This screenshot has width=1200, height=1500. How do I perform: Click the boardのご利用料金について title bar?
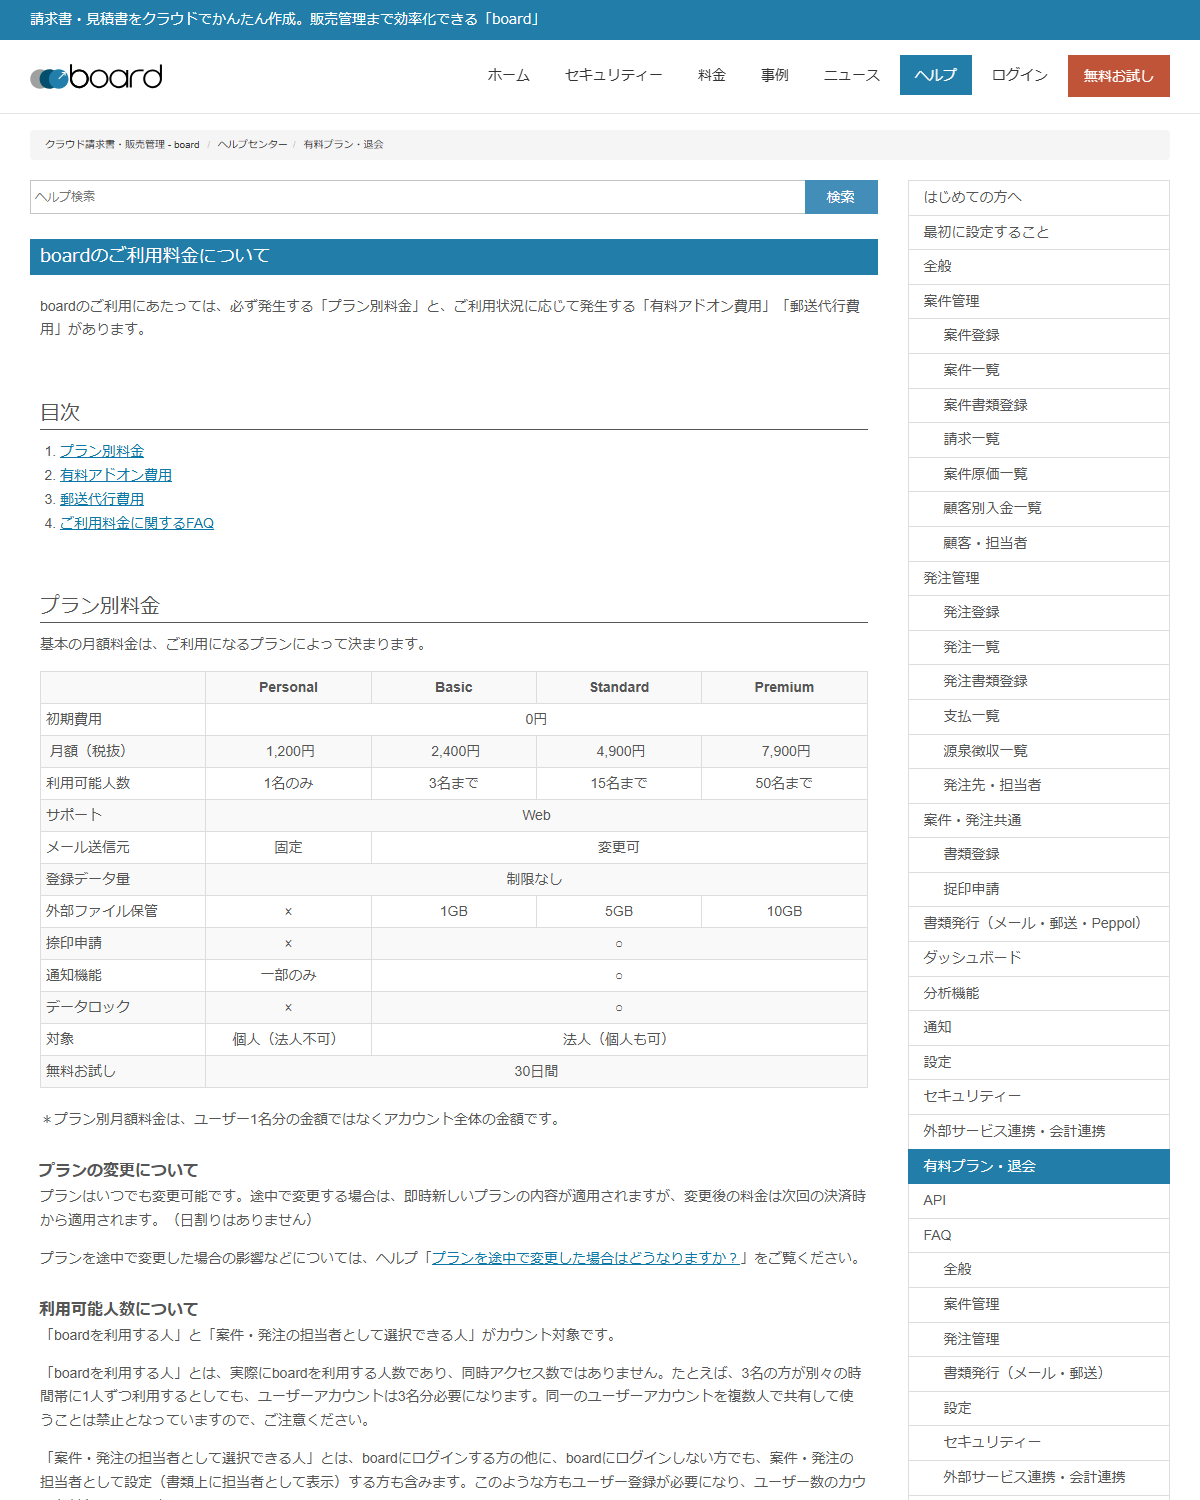click(x=454, y=256)
